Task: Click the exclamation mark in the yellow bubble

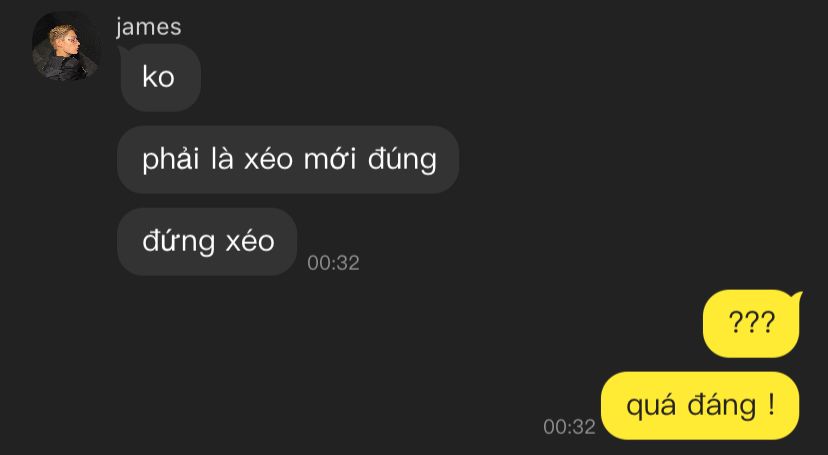Action: tap(771, 405)
